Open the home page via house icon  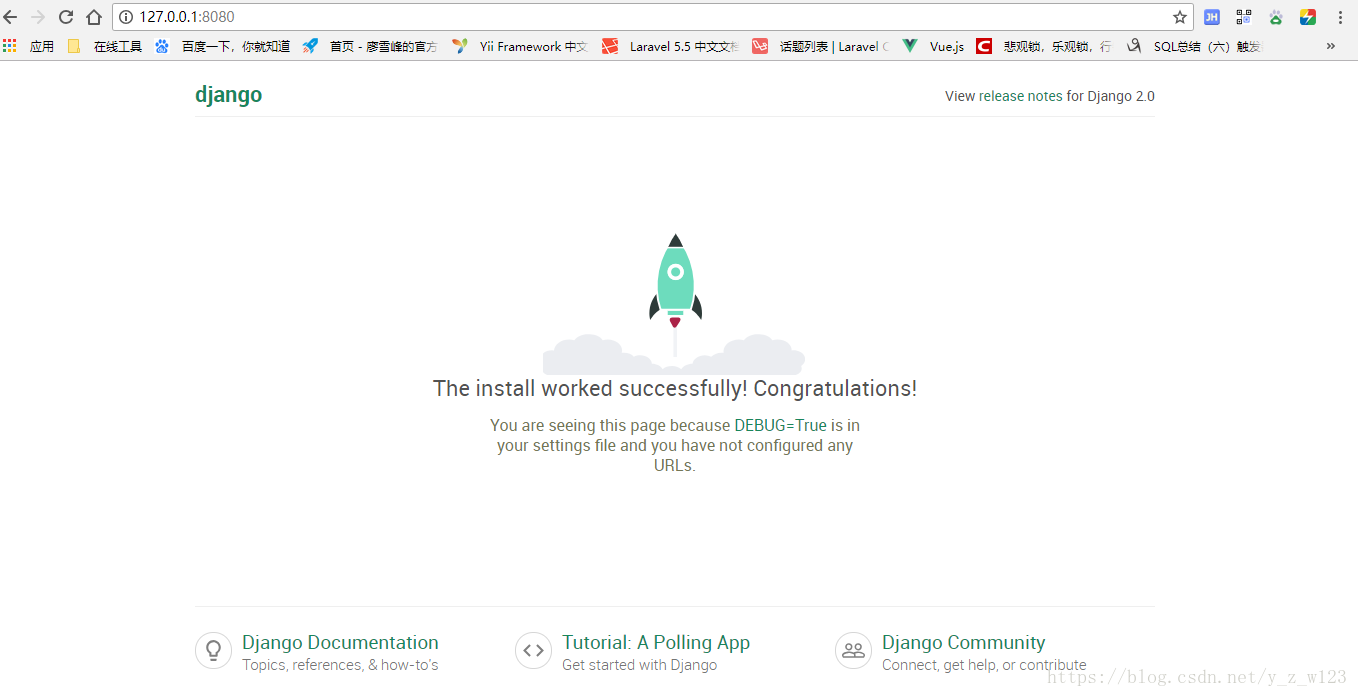pos(94,17)
